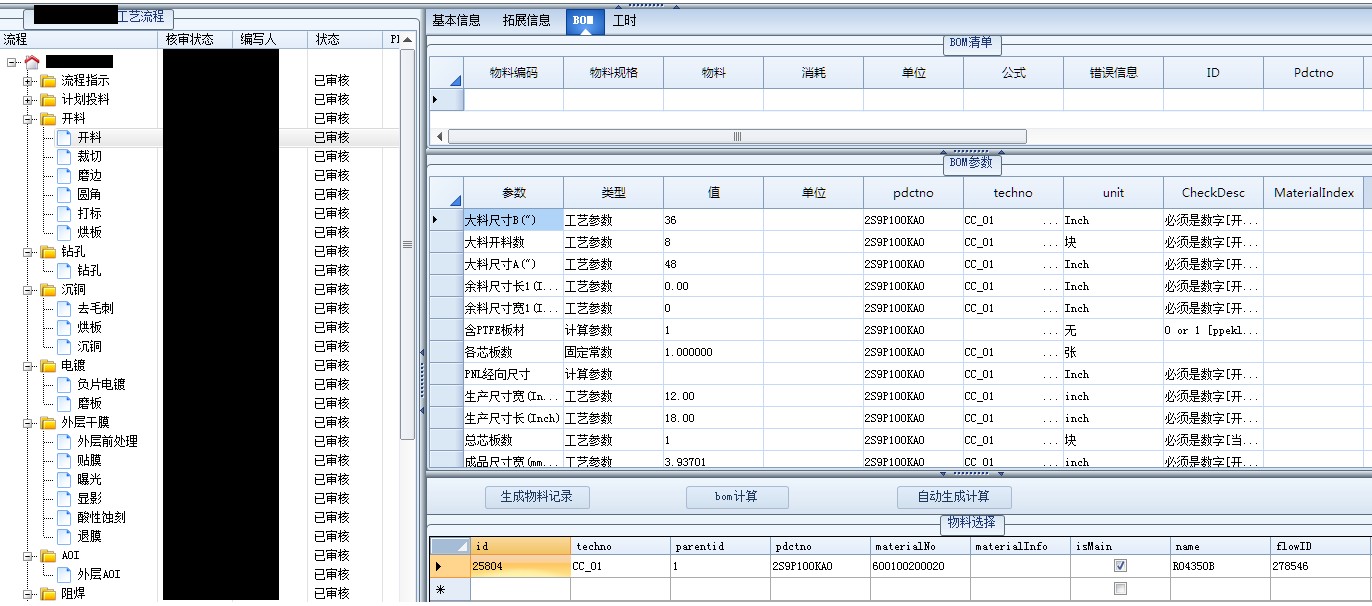The width and height of the screenshot is (1372, 606).
Task: Click the 278546 flowID cell
Action: [1320, 566]
